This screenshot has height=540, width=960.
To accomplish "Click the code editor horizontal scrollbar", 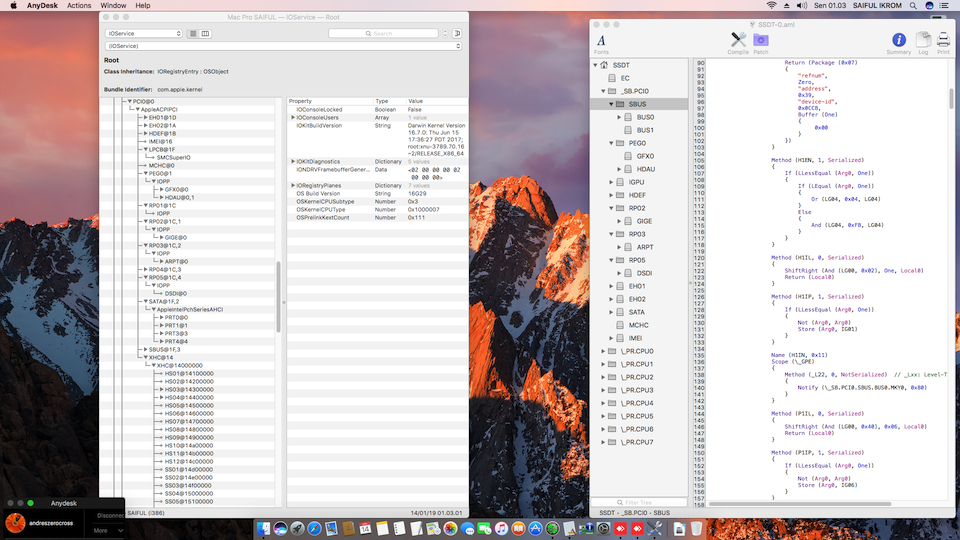I will pos(800,504).
